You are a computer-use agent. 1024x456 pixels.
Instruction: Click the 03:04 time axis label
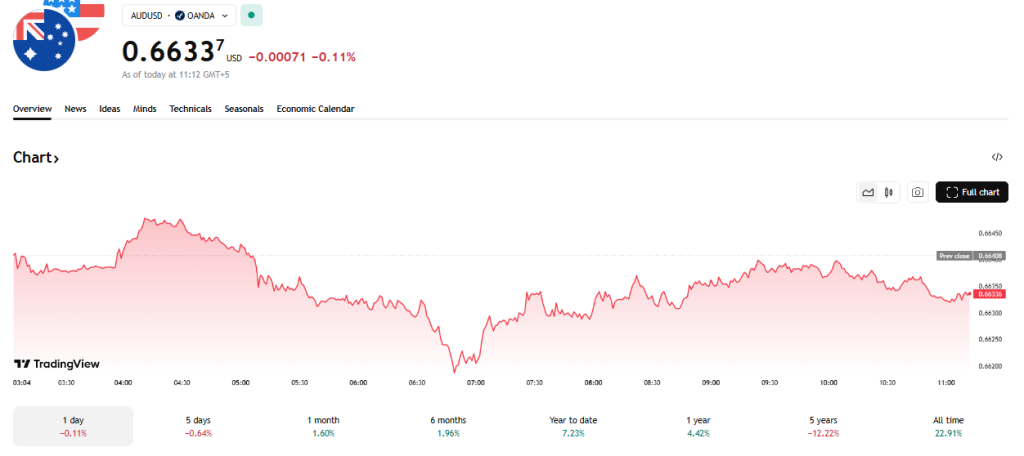22,383
